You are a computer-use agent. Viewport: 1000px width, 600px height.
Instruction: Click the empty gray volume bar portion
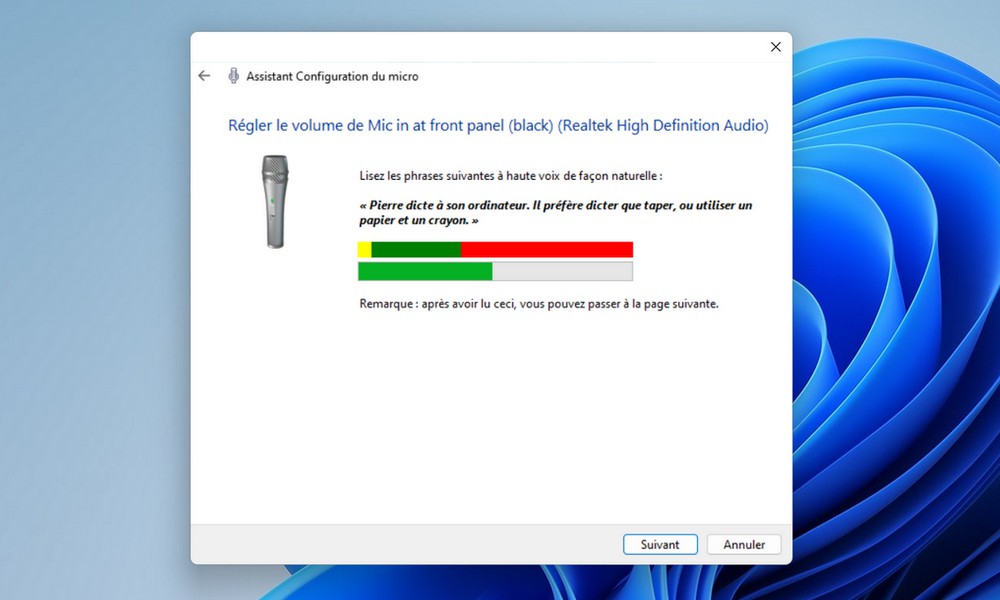click(562, 271)
